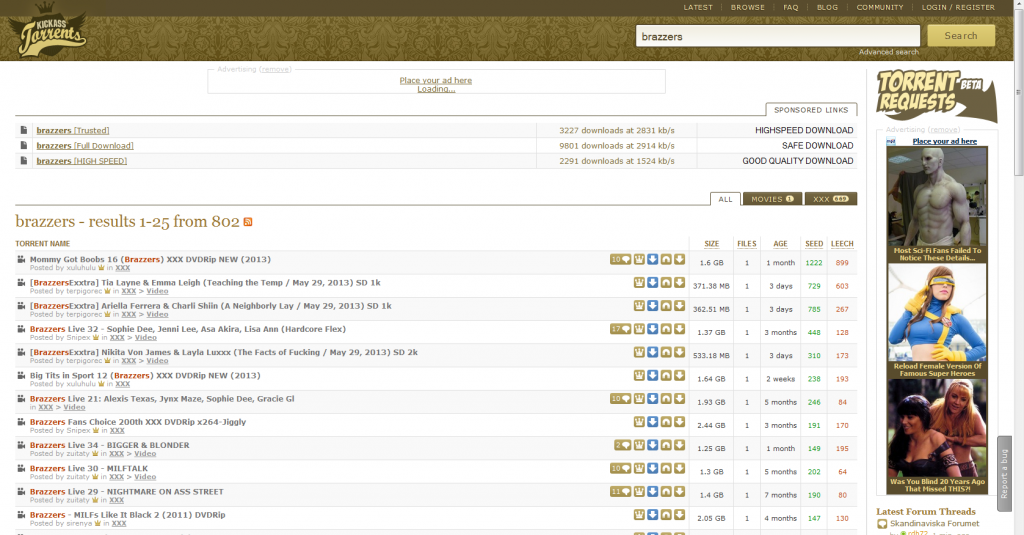The width and height of the screenshot is (1024, 535).
Task: Click the orange RSS feed icon
Action: [x=248, y=222]
